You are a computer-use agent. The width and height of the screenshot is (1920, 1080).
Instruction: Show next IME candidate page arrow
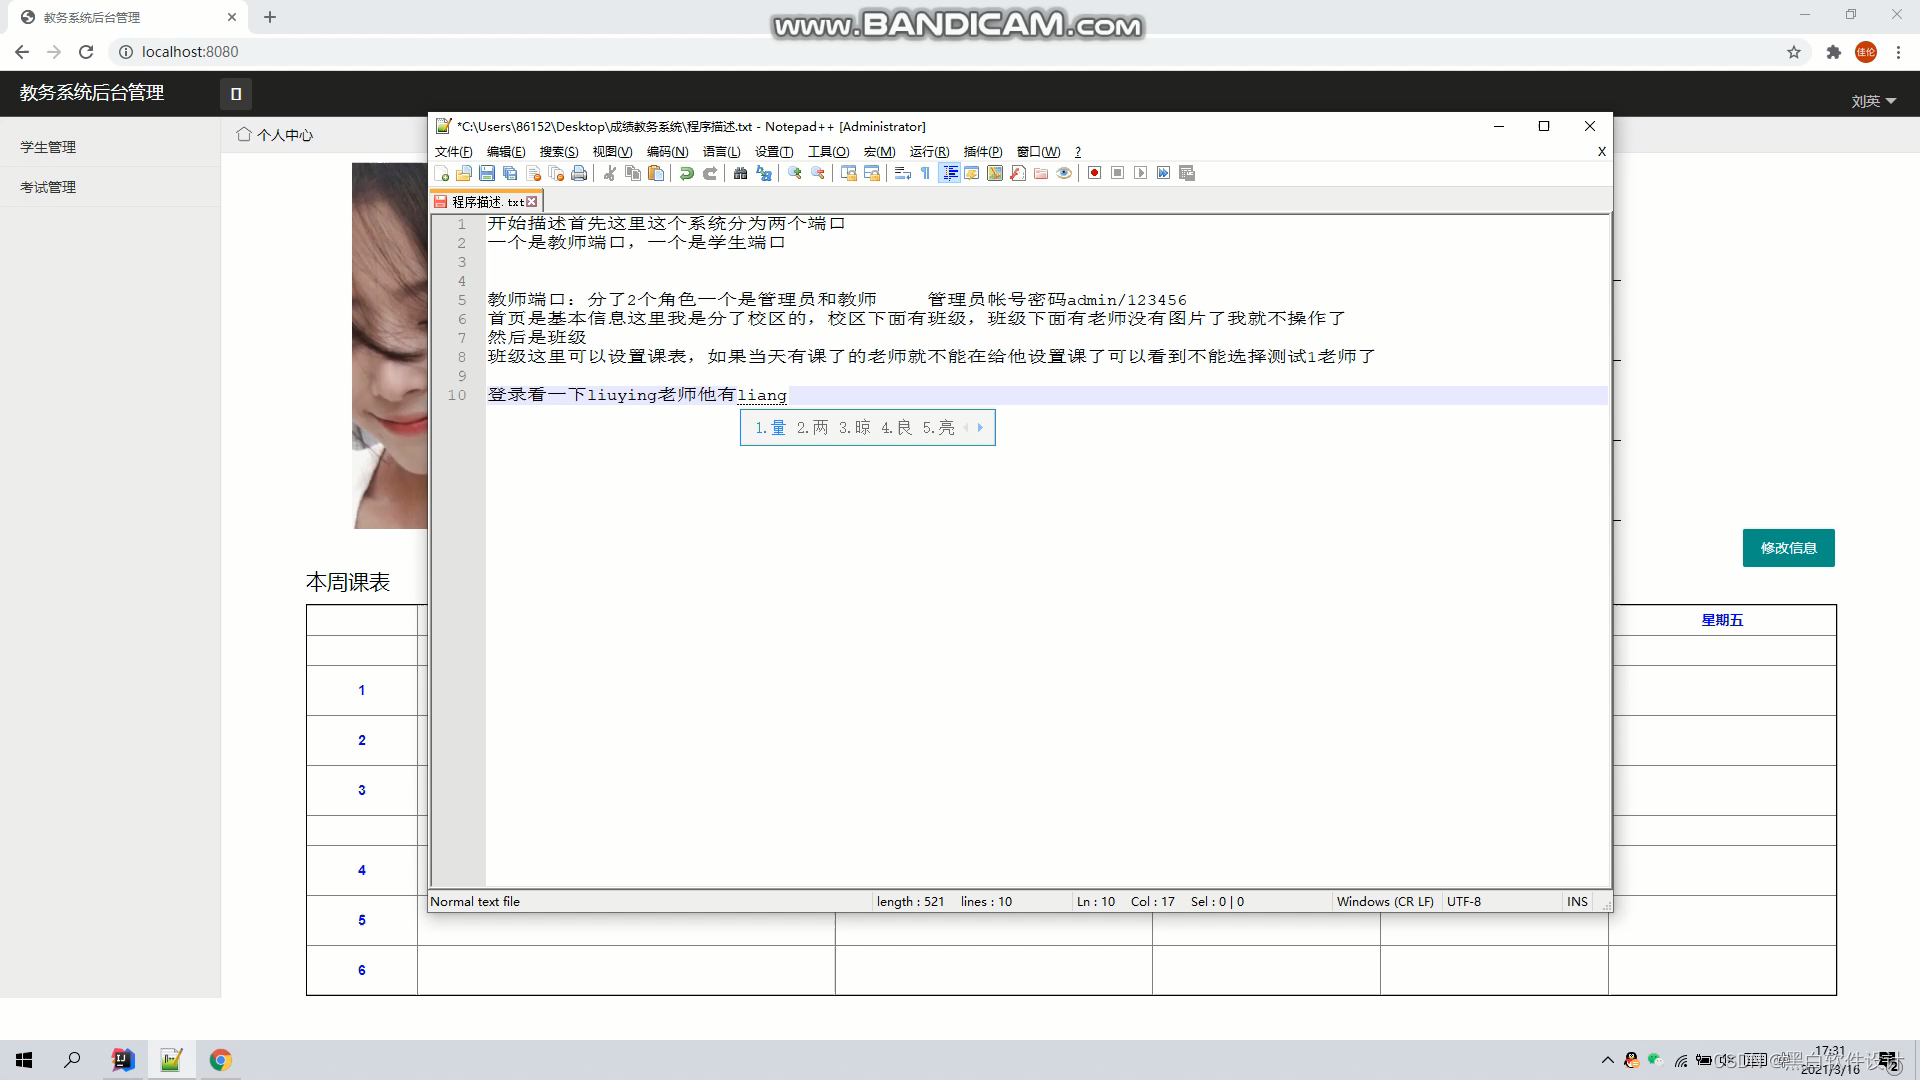point(980,428)
